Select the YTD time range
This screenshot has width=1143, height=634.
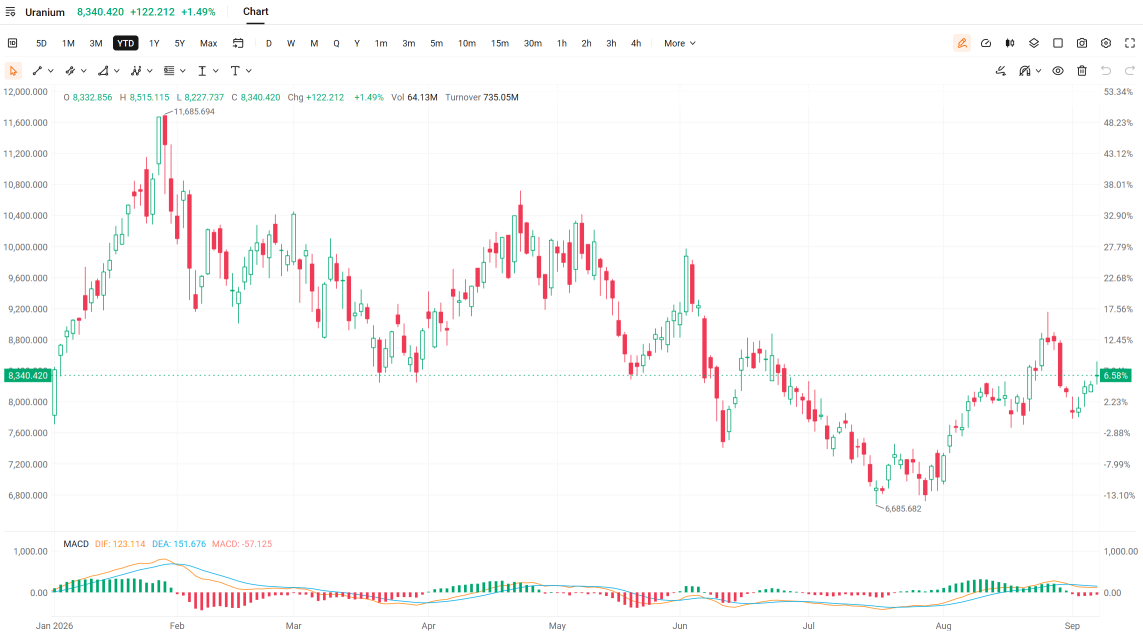click(125, 43)
